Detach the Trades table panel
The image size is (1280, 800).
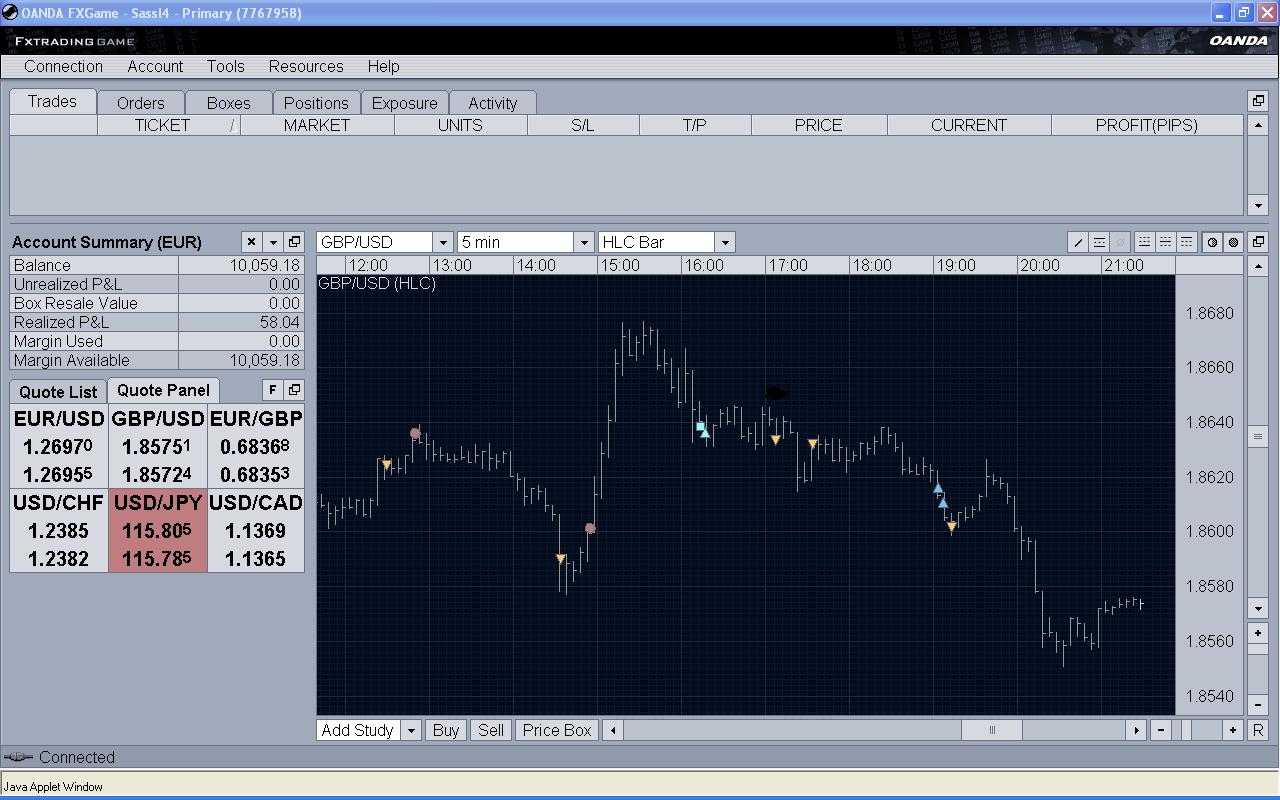(1259, 101)
